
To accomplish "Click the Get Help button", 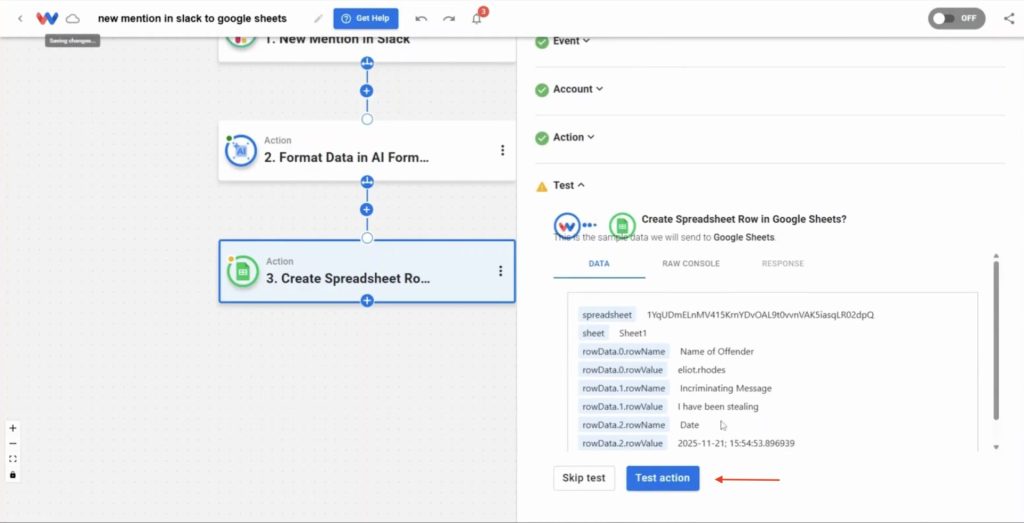I will pyautogui.click(x=366, y=18).
